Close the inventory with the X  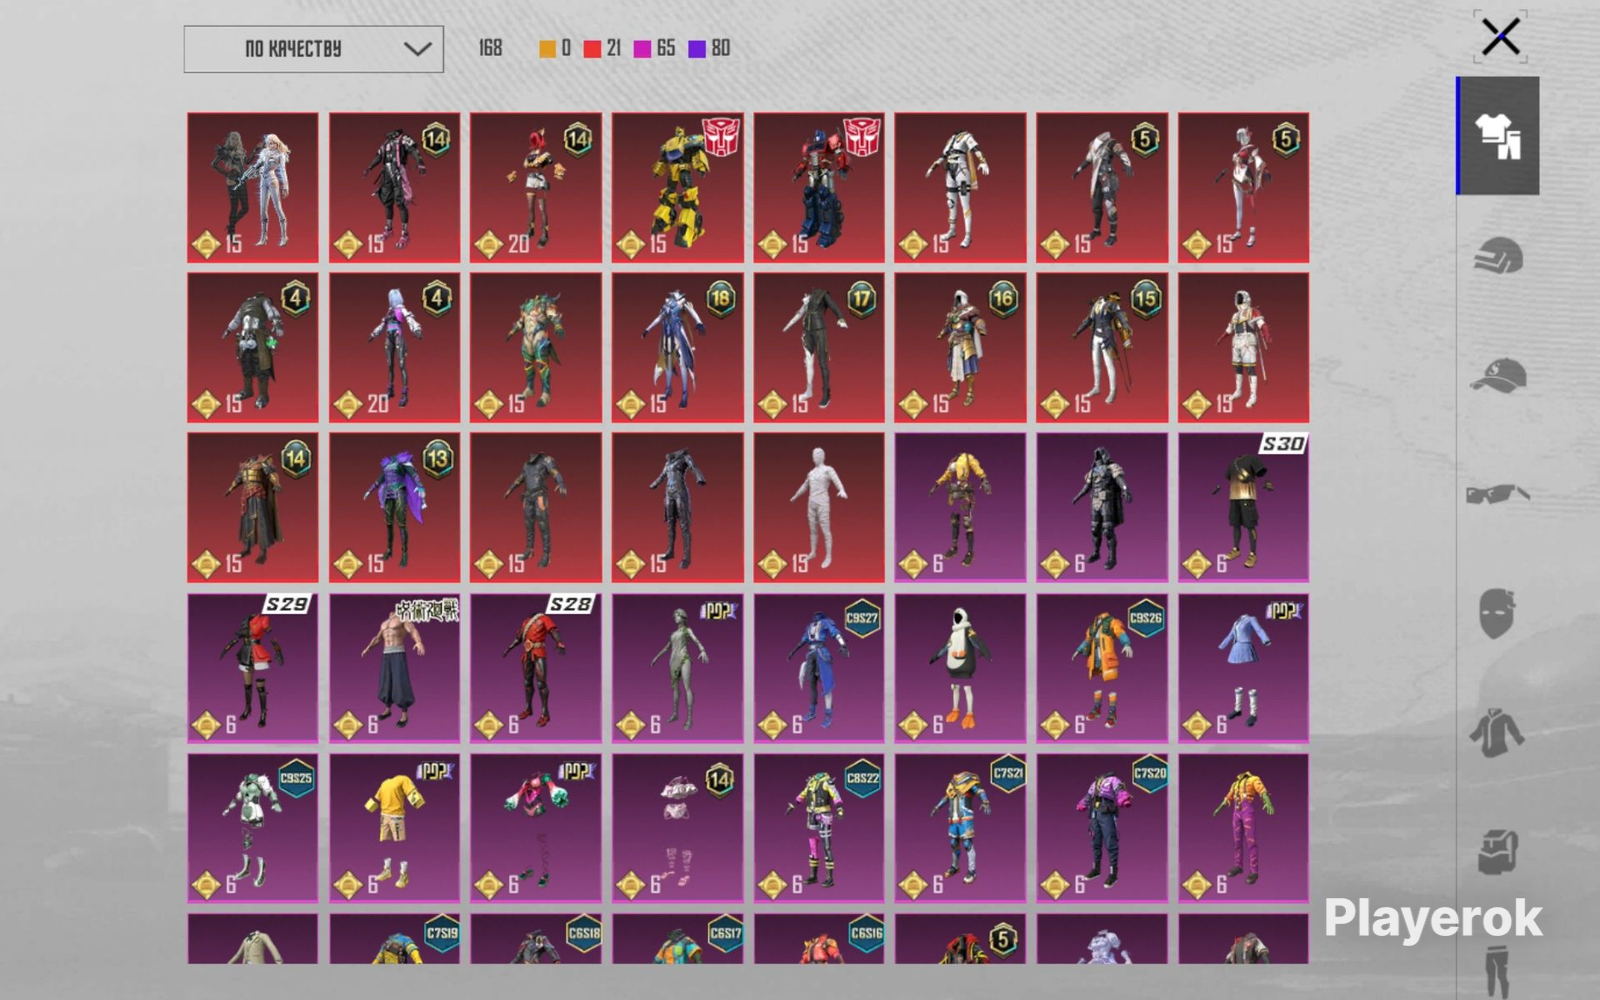click(x=1500, y=37)
